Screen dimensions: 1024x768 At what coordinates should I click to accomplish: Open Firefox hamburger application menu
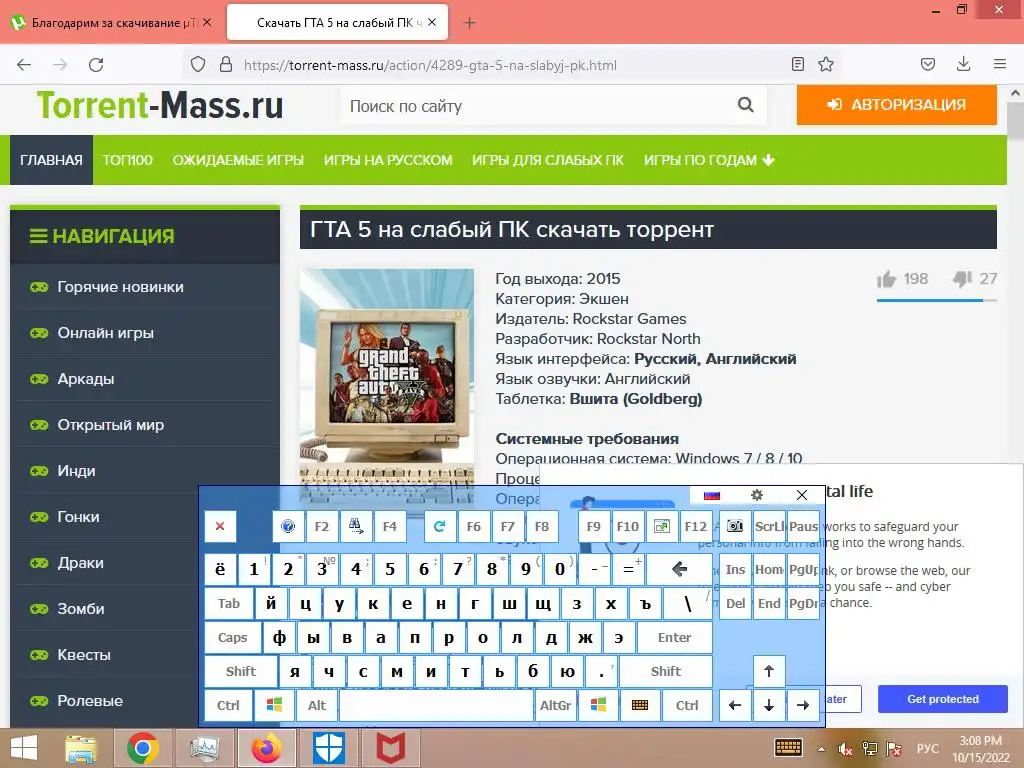pos(1000,64)
